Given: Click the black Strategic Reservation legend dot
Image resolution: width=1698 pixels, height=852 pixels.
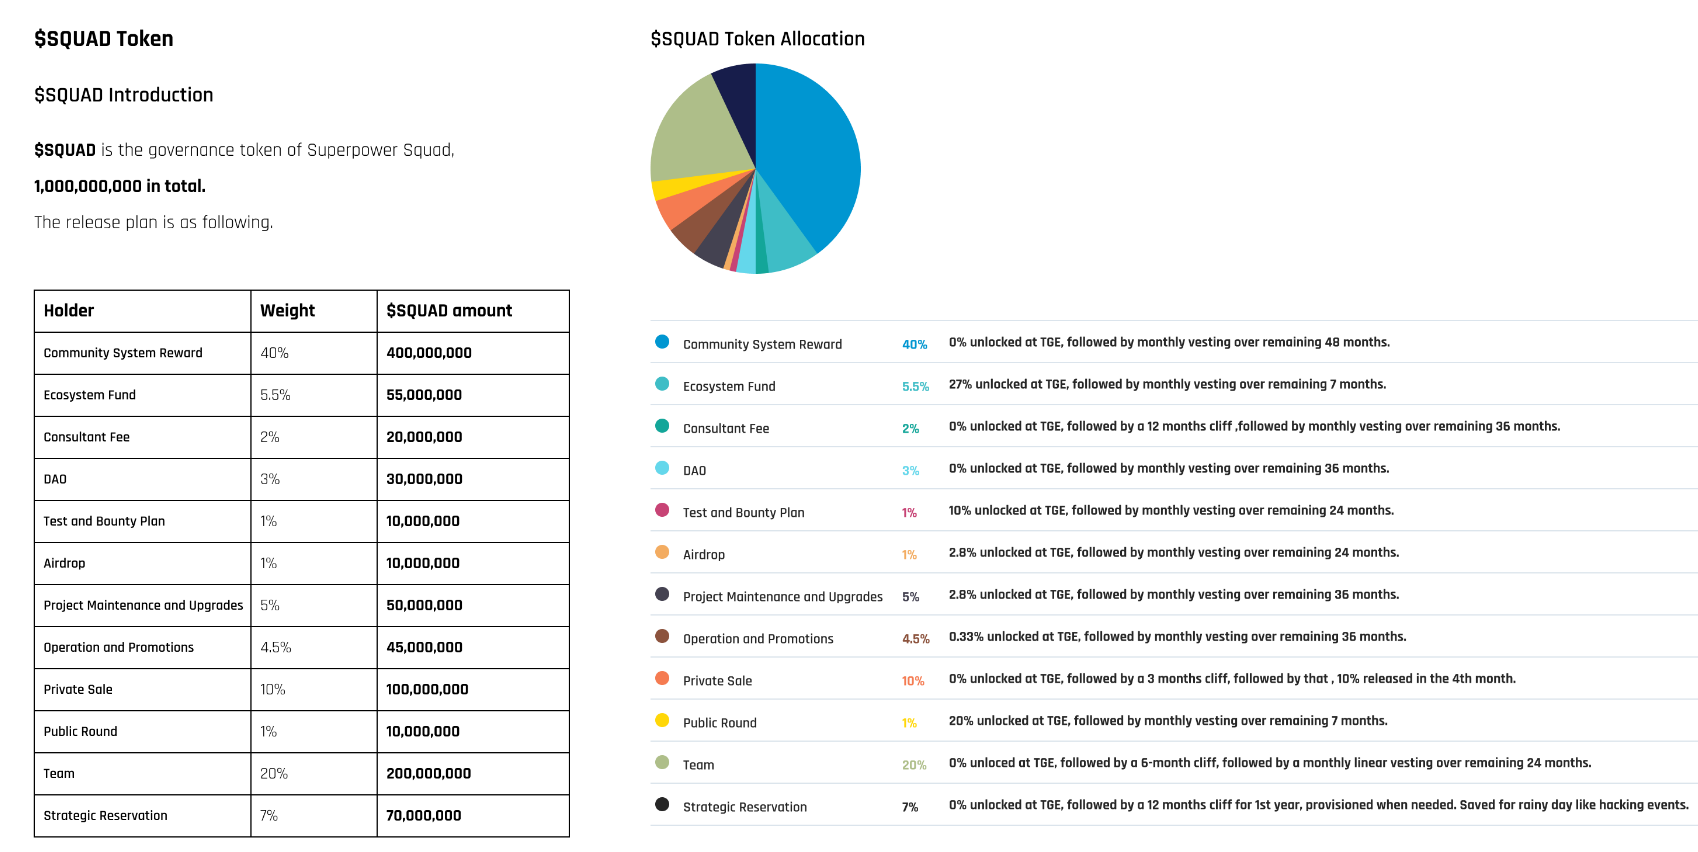Looking at the screenshot, I should (662, 804).
